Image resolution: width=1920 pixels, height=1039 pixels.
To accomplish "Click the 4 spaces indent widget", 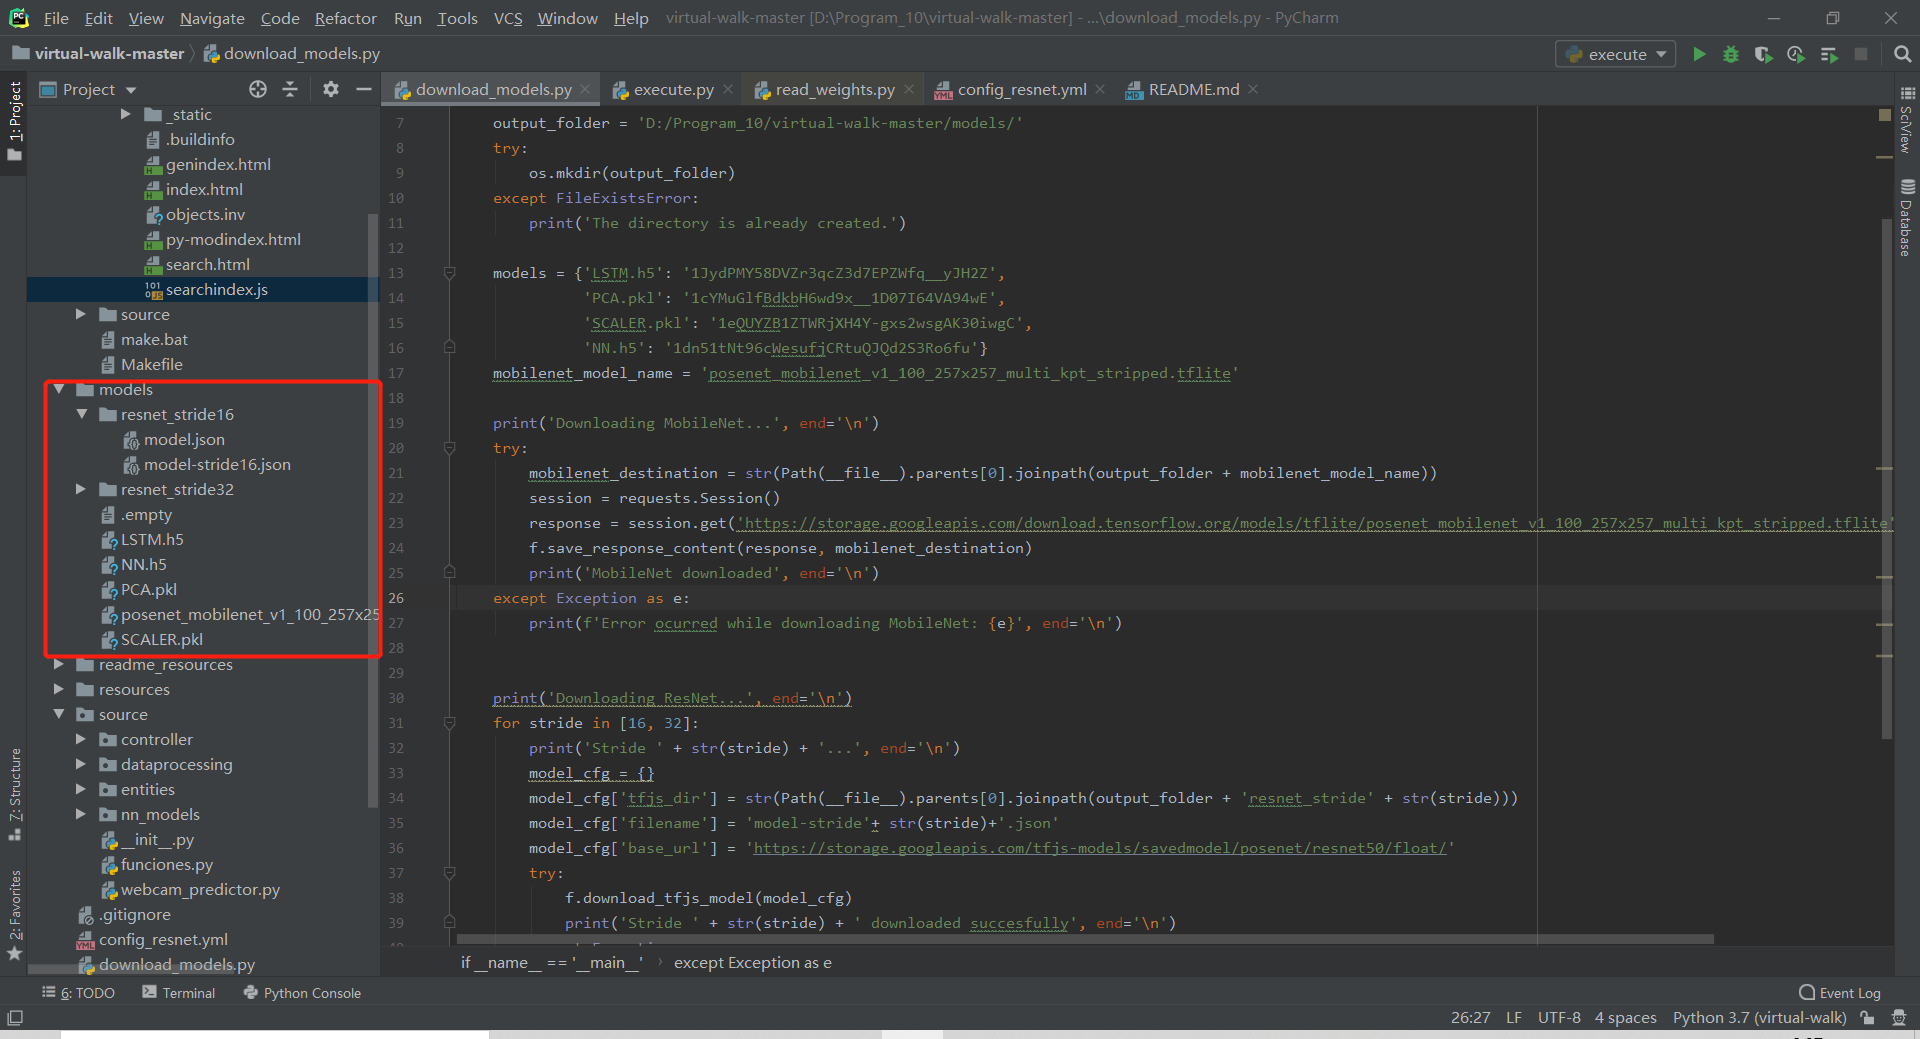I will tap(1625, 1017).
